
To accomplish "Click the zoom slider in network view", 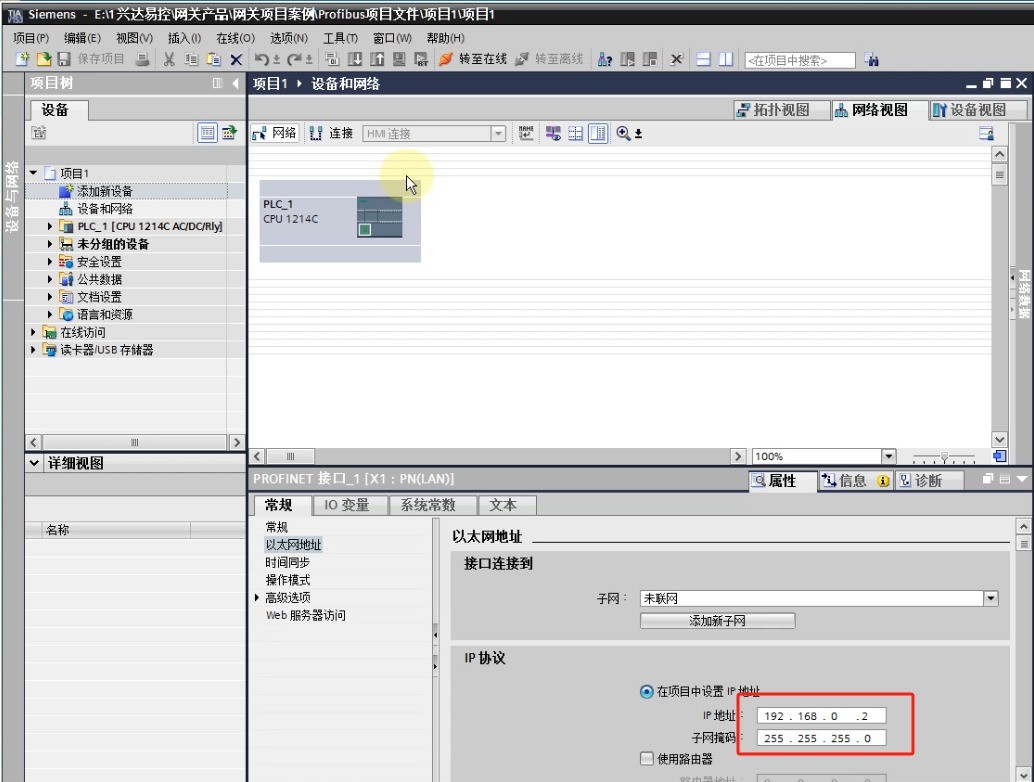I will [943, 457].
